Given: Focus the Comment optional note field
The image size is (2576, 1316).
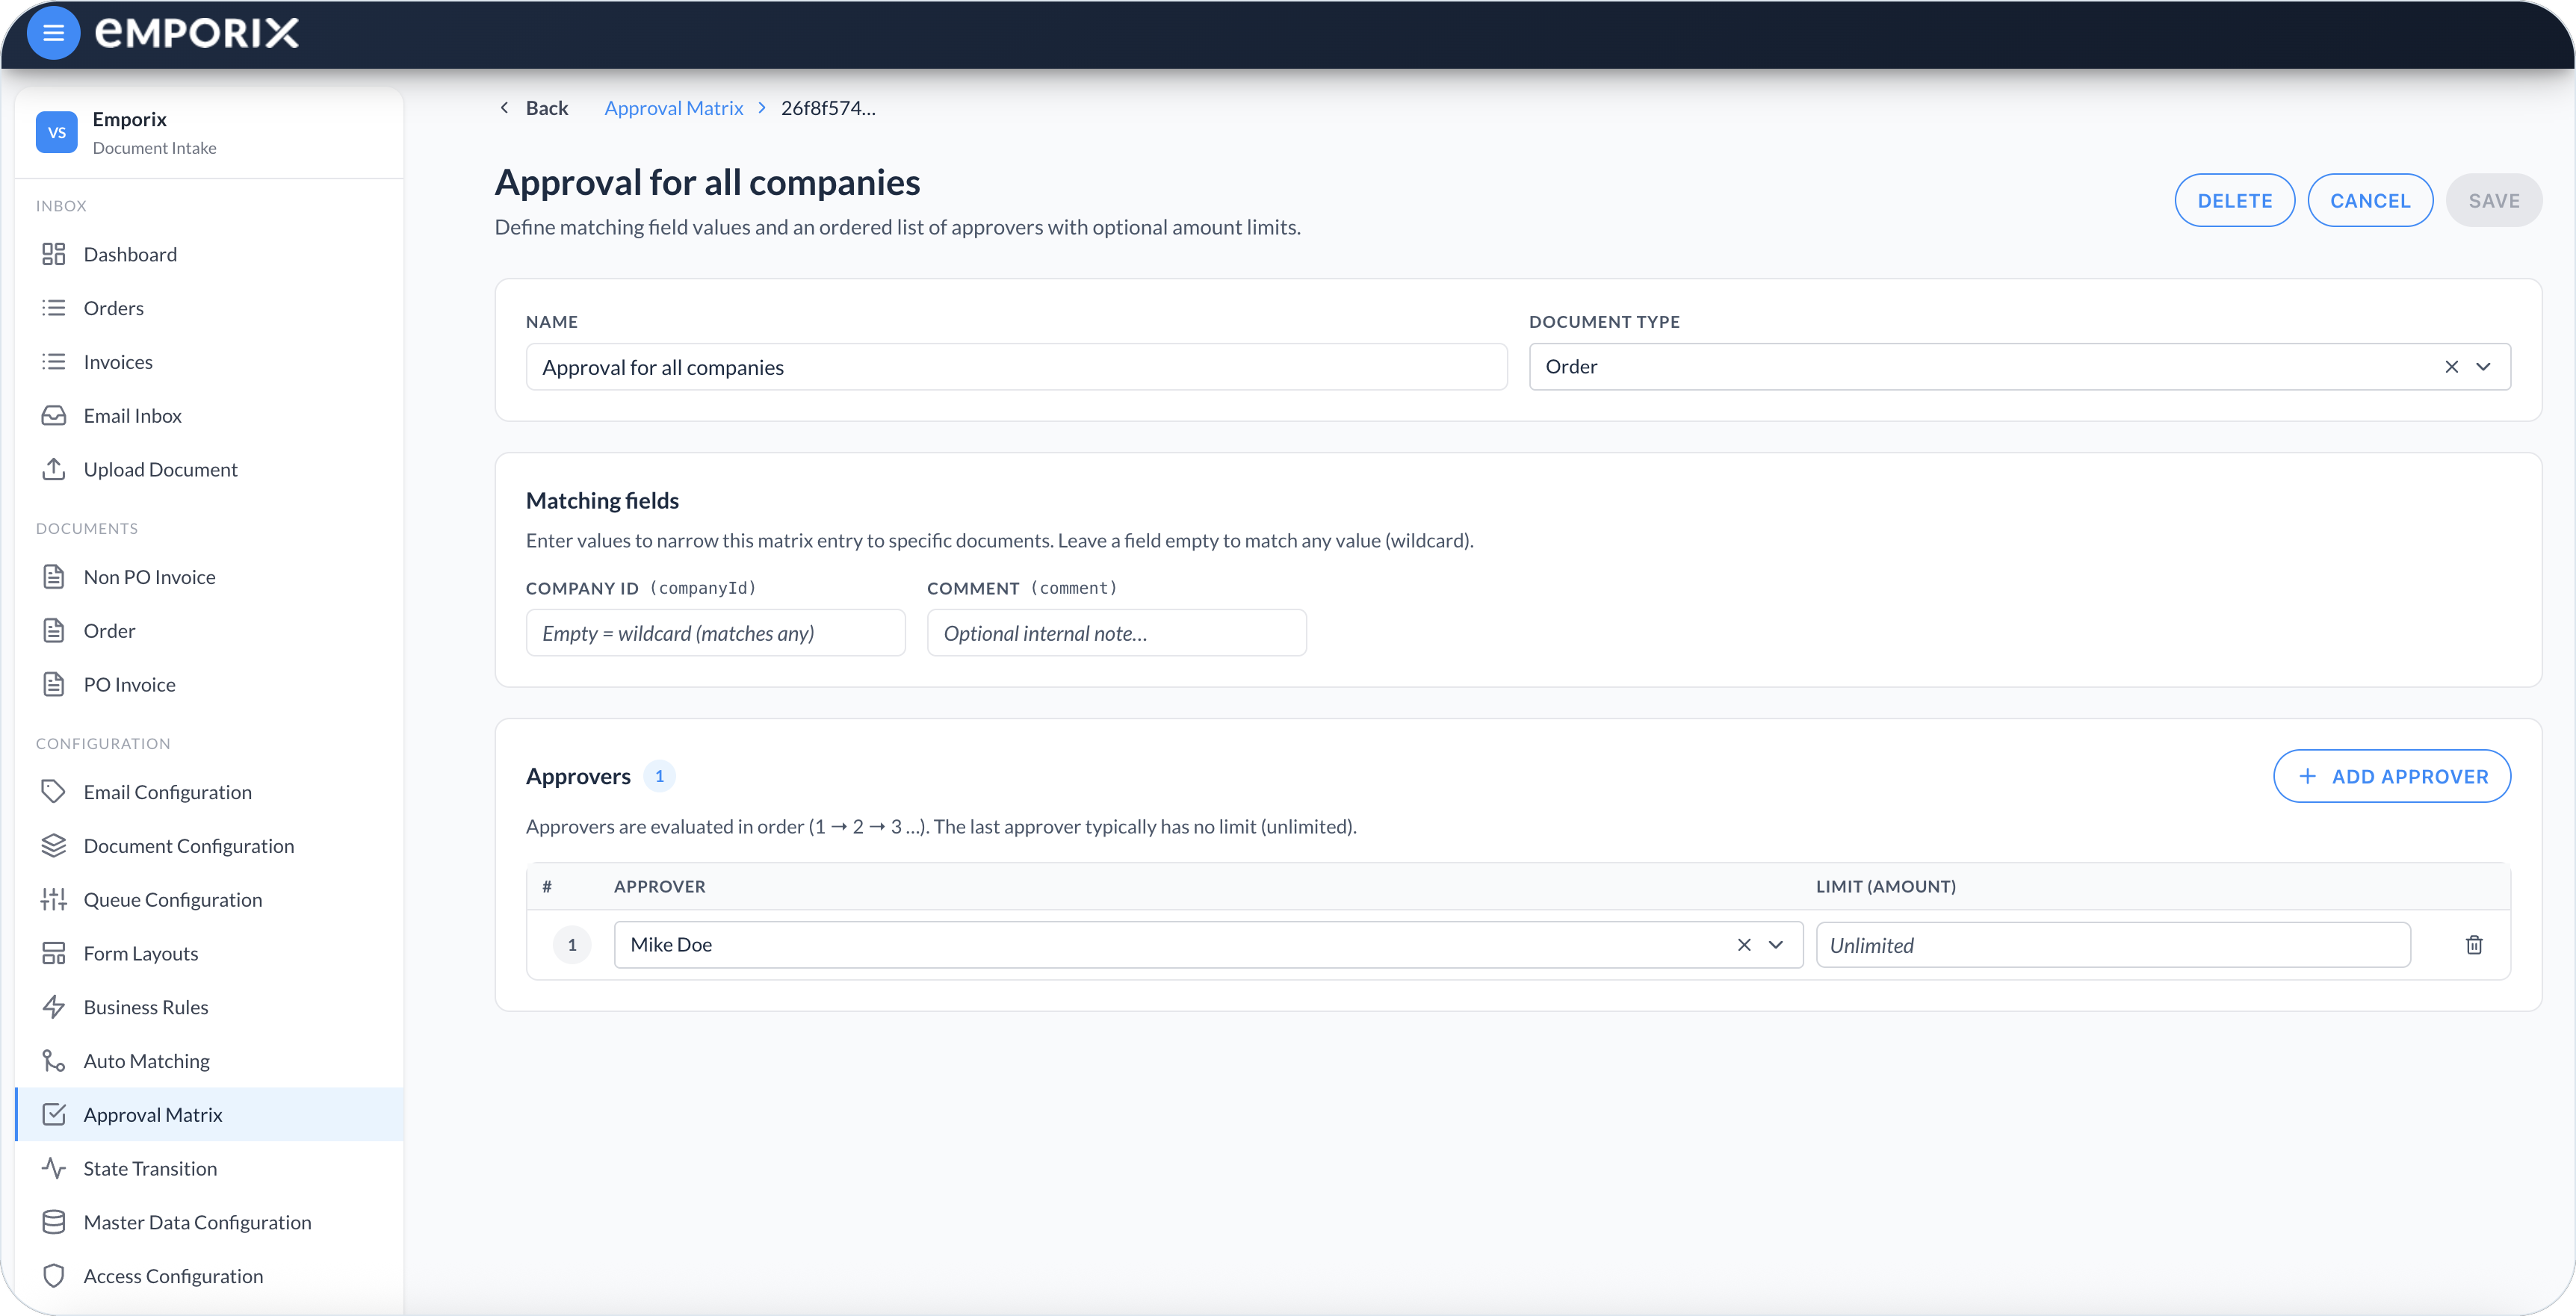Looking at the screenshot, I should point(1116,633).
